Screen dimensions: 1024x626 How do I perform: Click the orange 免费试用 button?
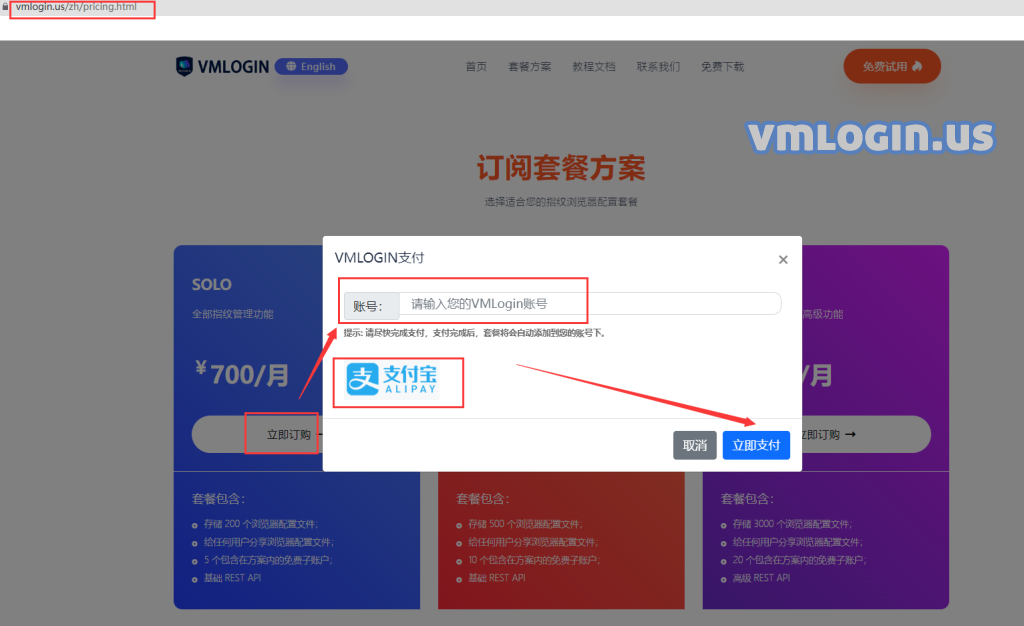[892, 67]
